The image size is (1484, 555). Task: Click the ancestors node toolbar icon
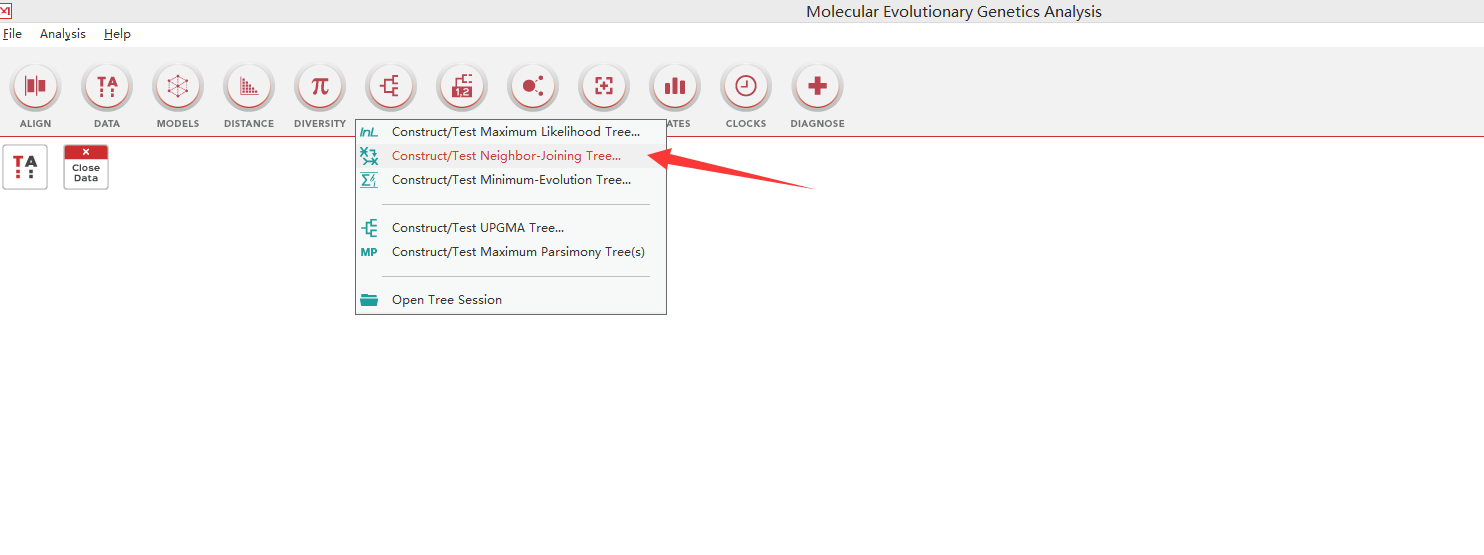[532, 87]
